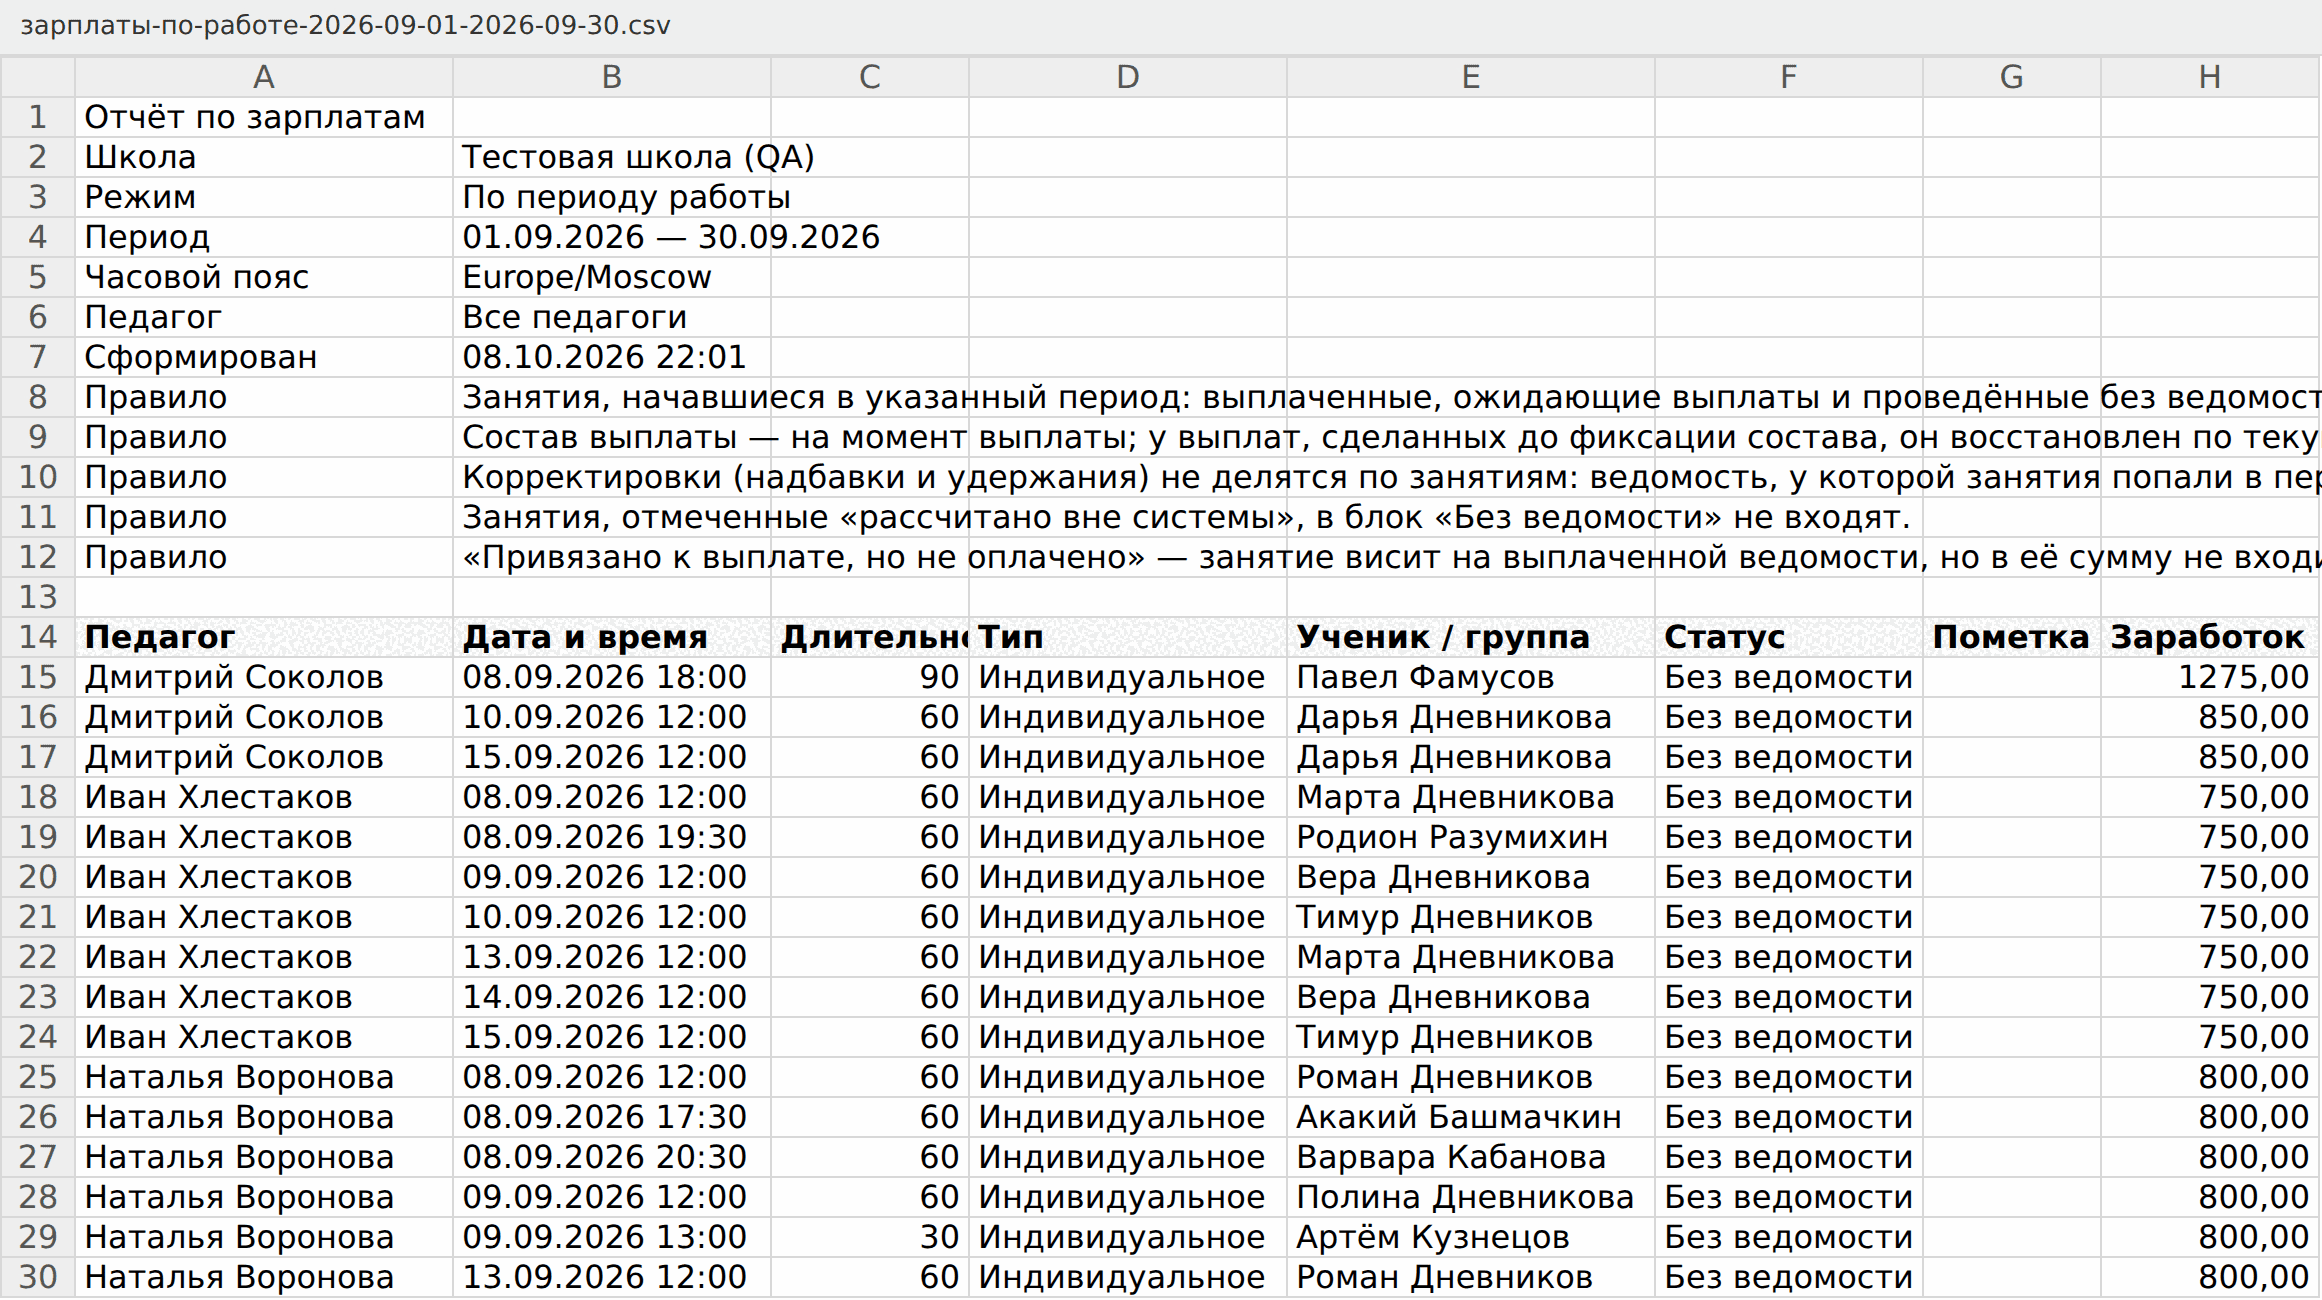This screenshot has height=1300, width=2322.
Task: Click timestamp cell '08.10.2026 22:01'
Action: tap(612, 357)
